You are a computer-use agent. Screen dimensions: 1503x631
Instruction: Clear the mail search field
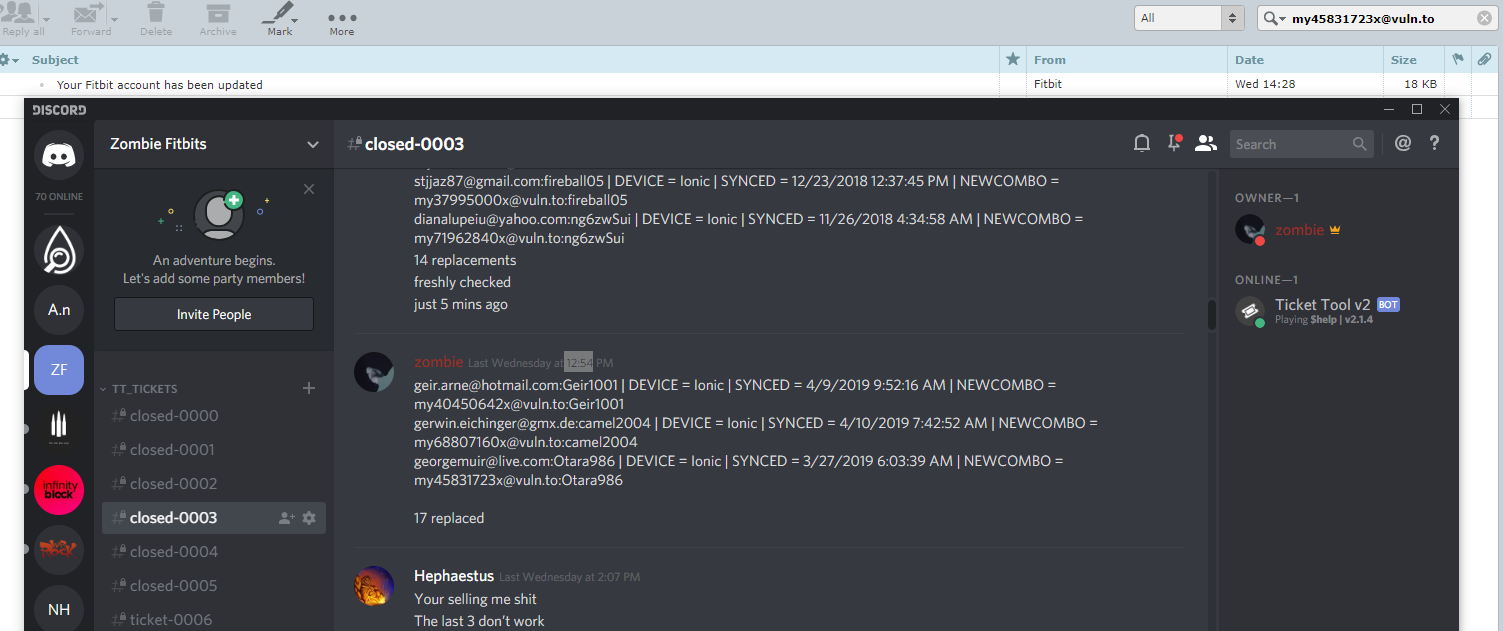1484,18
